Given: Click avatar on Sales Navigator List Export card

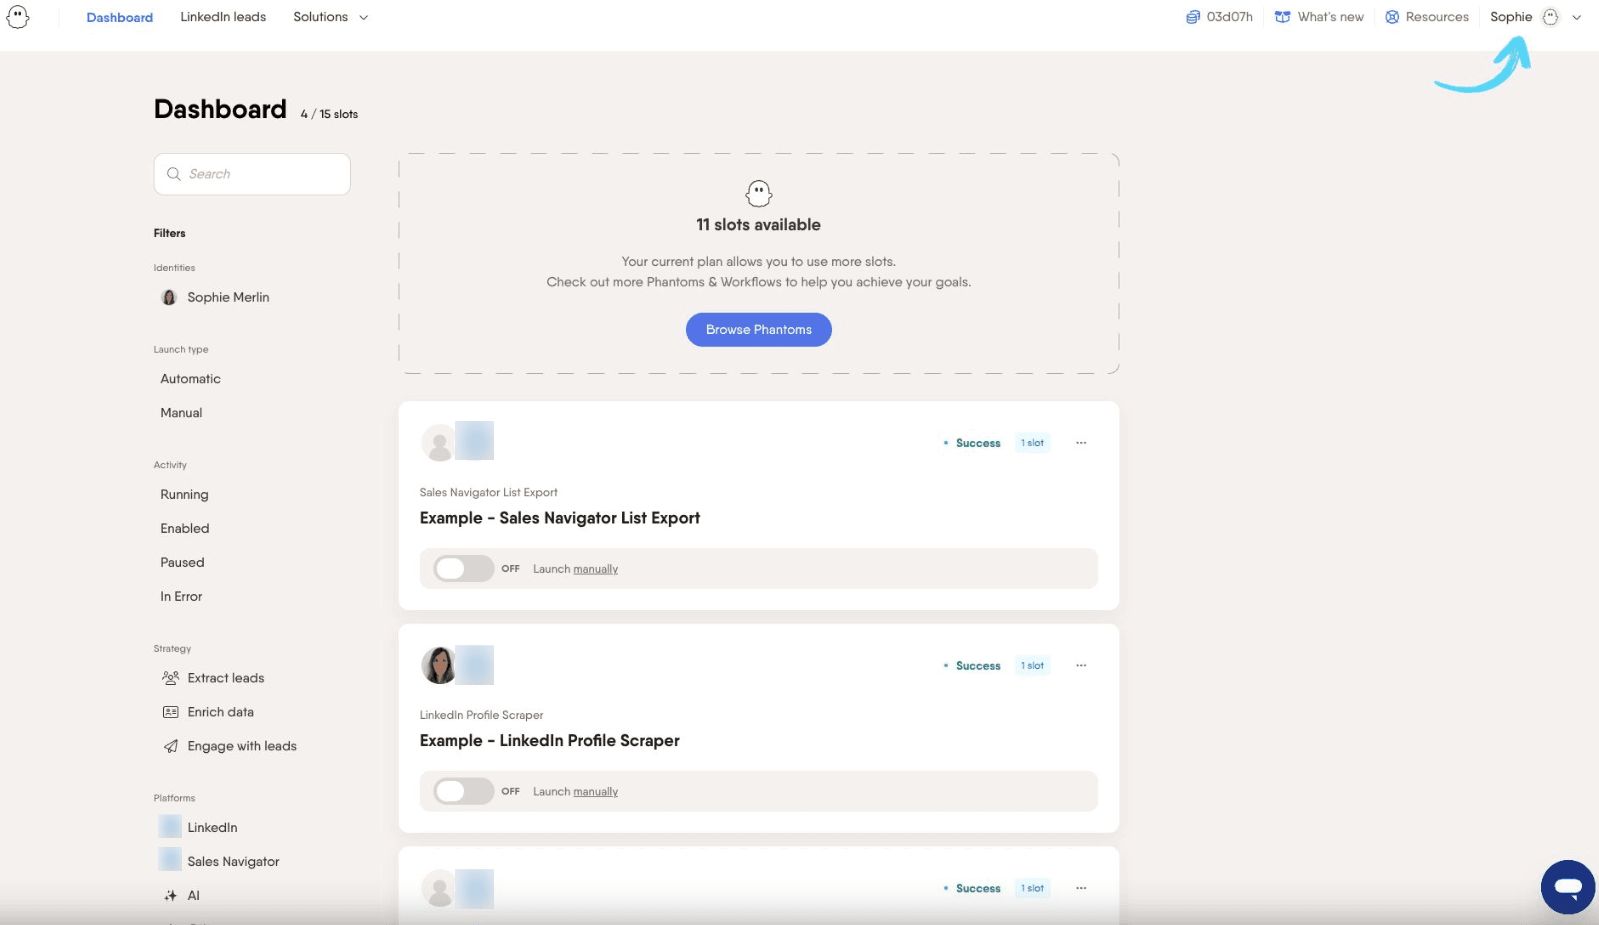Looking at the screenshot, I should (x=438, y=442).
